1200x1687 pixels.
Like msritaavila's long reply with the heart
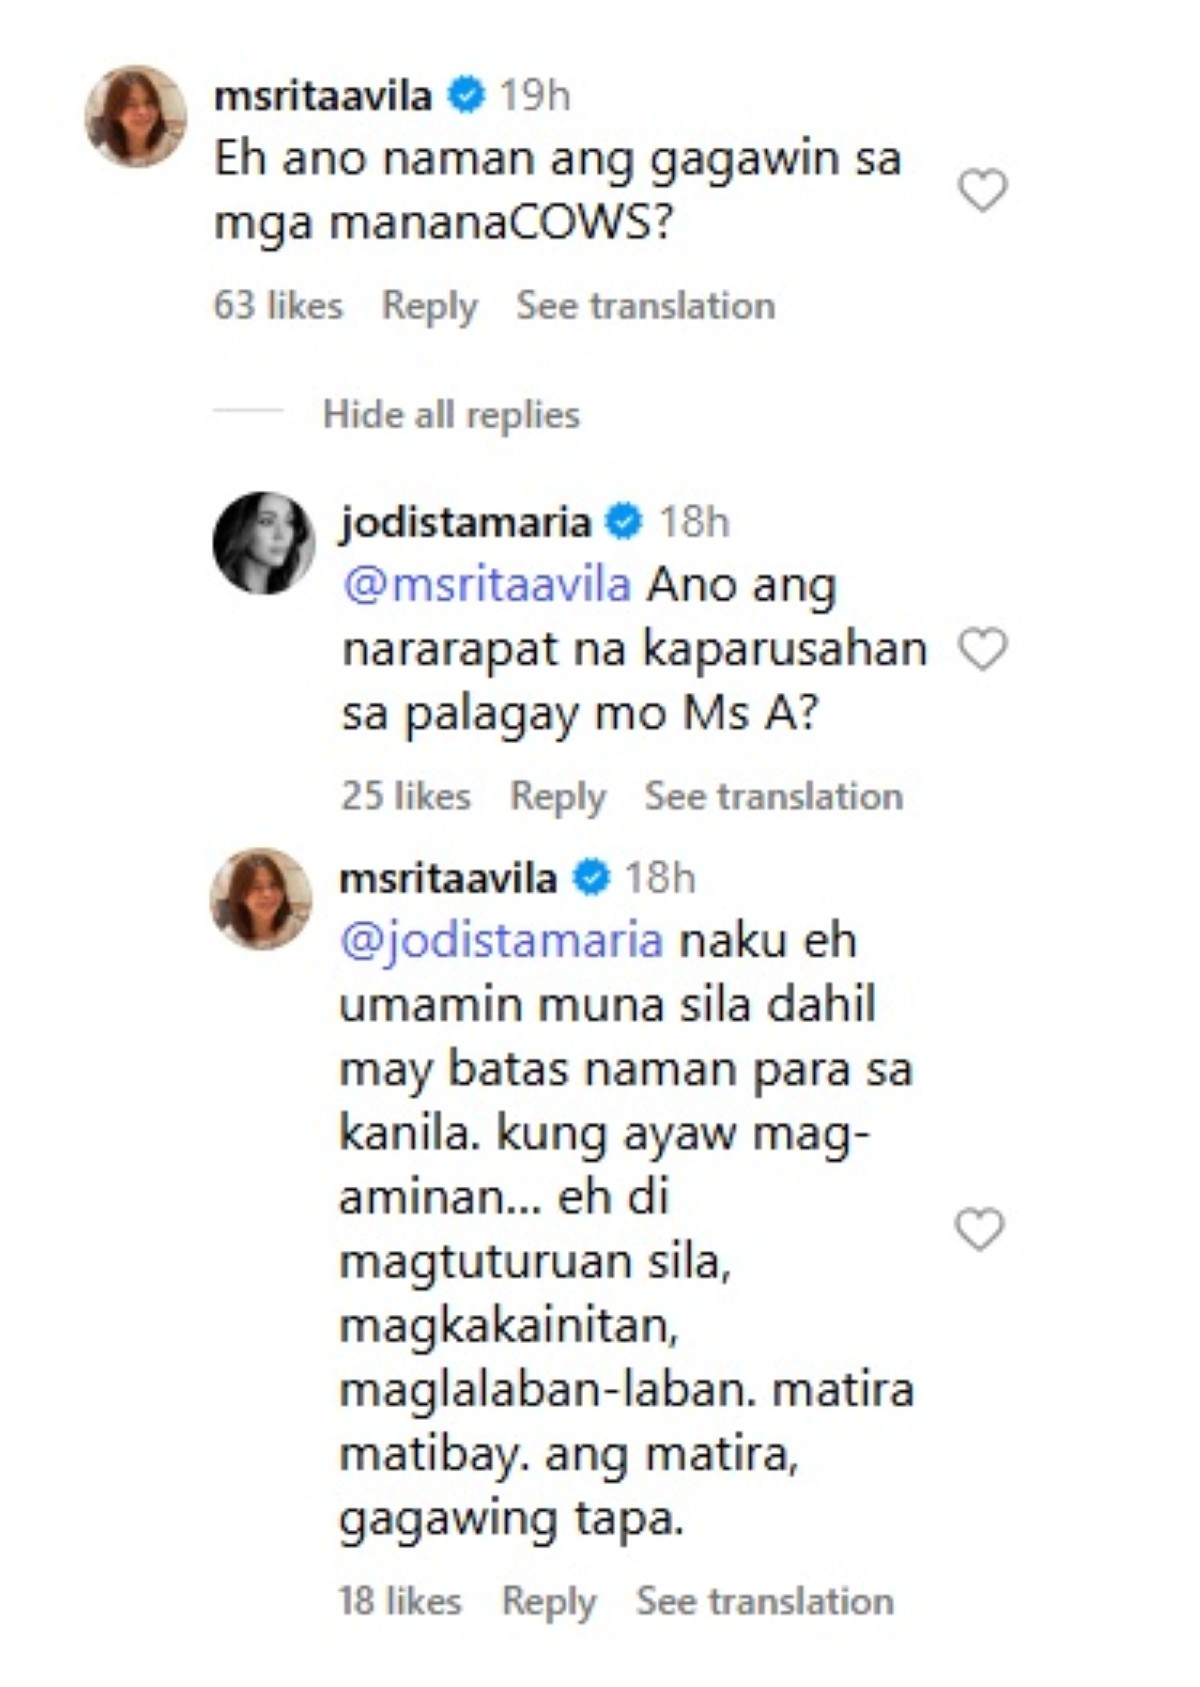pyautogui.click(x=979, y=1229)
